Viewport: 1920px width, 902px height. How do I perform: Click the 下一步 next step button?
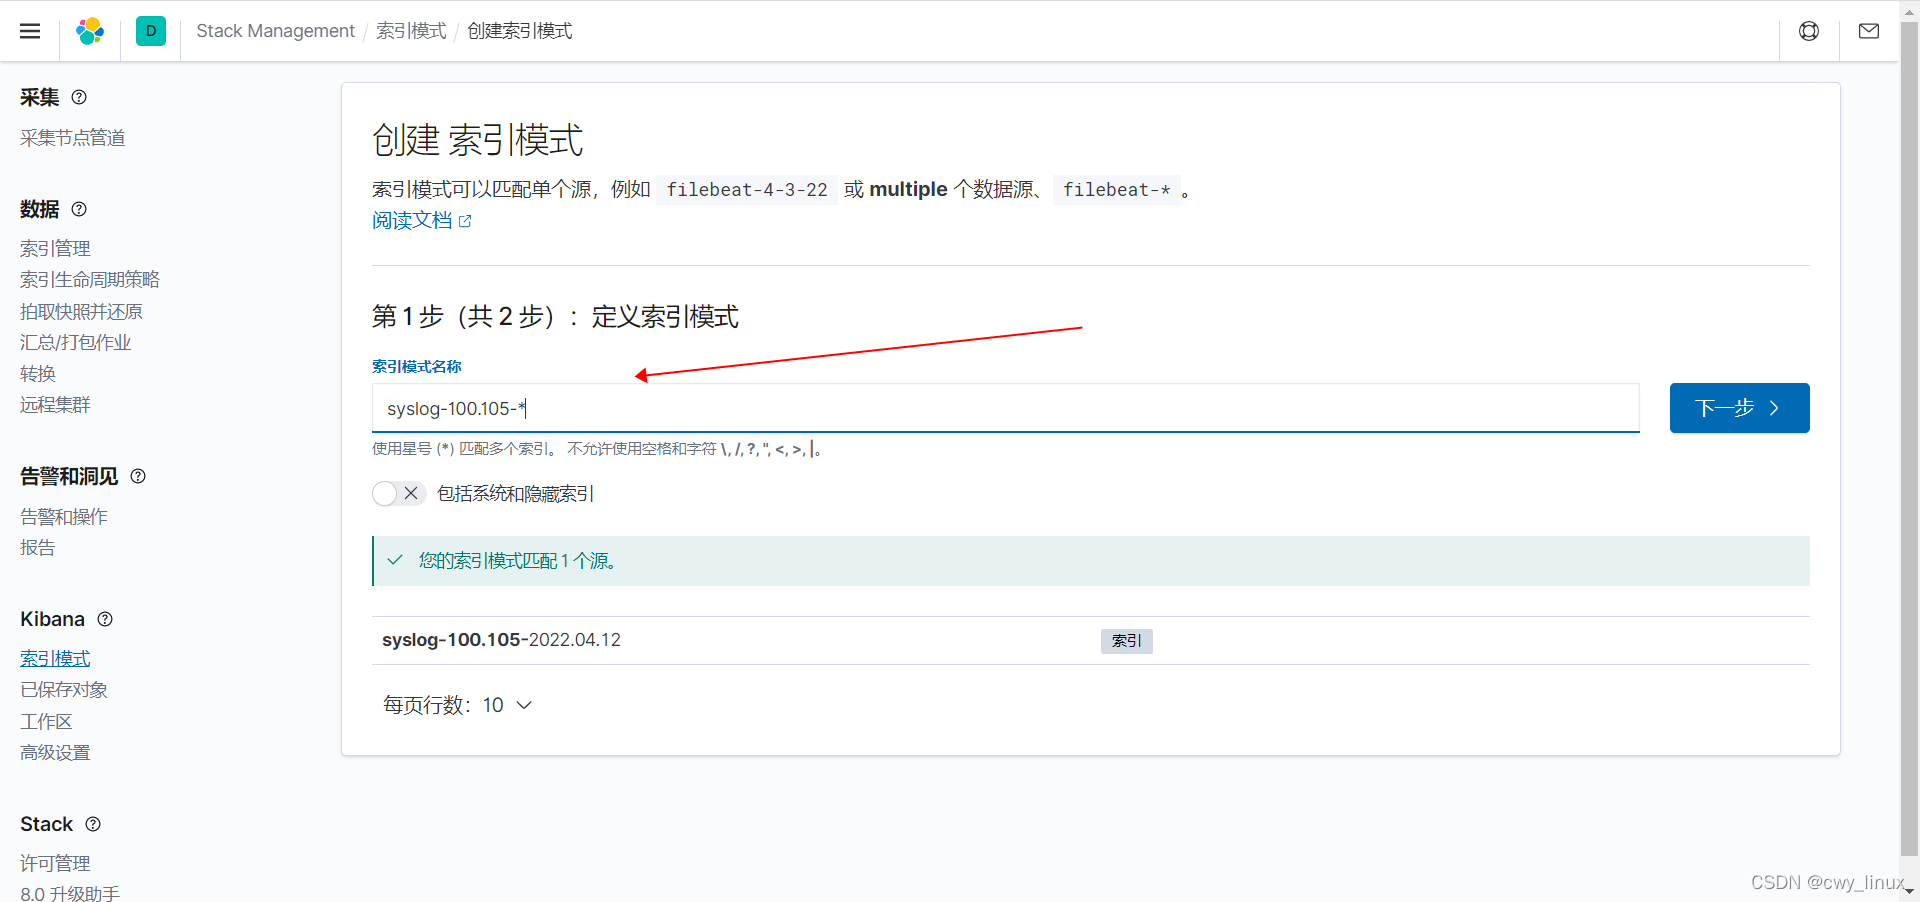1739,408
